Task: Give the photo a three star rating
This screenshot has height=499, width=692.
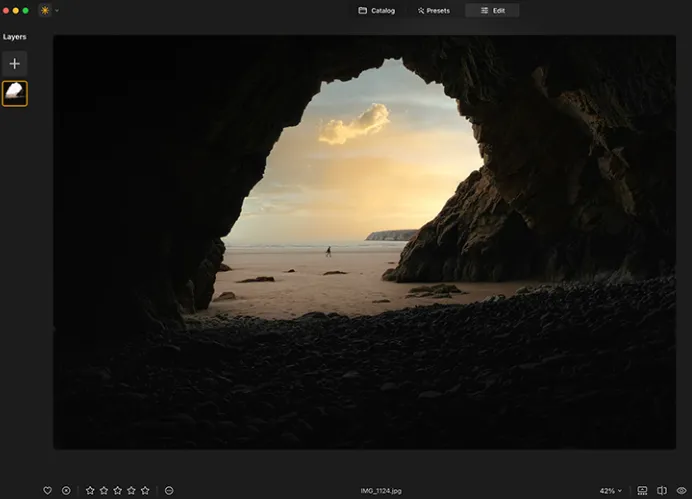Action: click(x=117, y=491)
